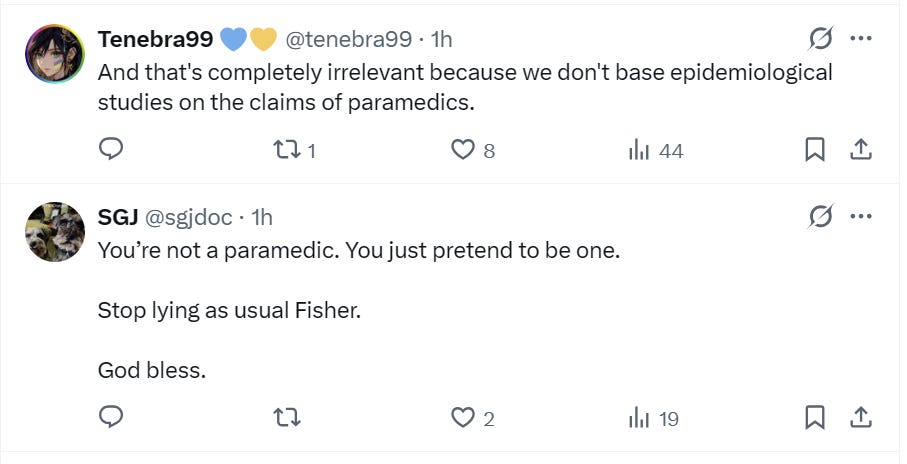Open the @sgjdoc handle link

click(189, 217)
